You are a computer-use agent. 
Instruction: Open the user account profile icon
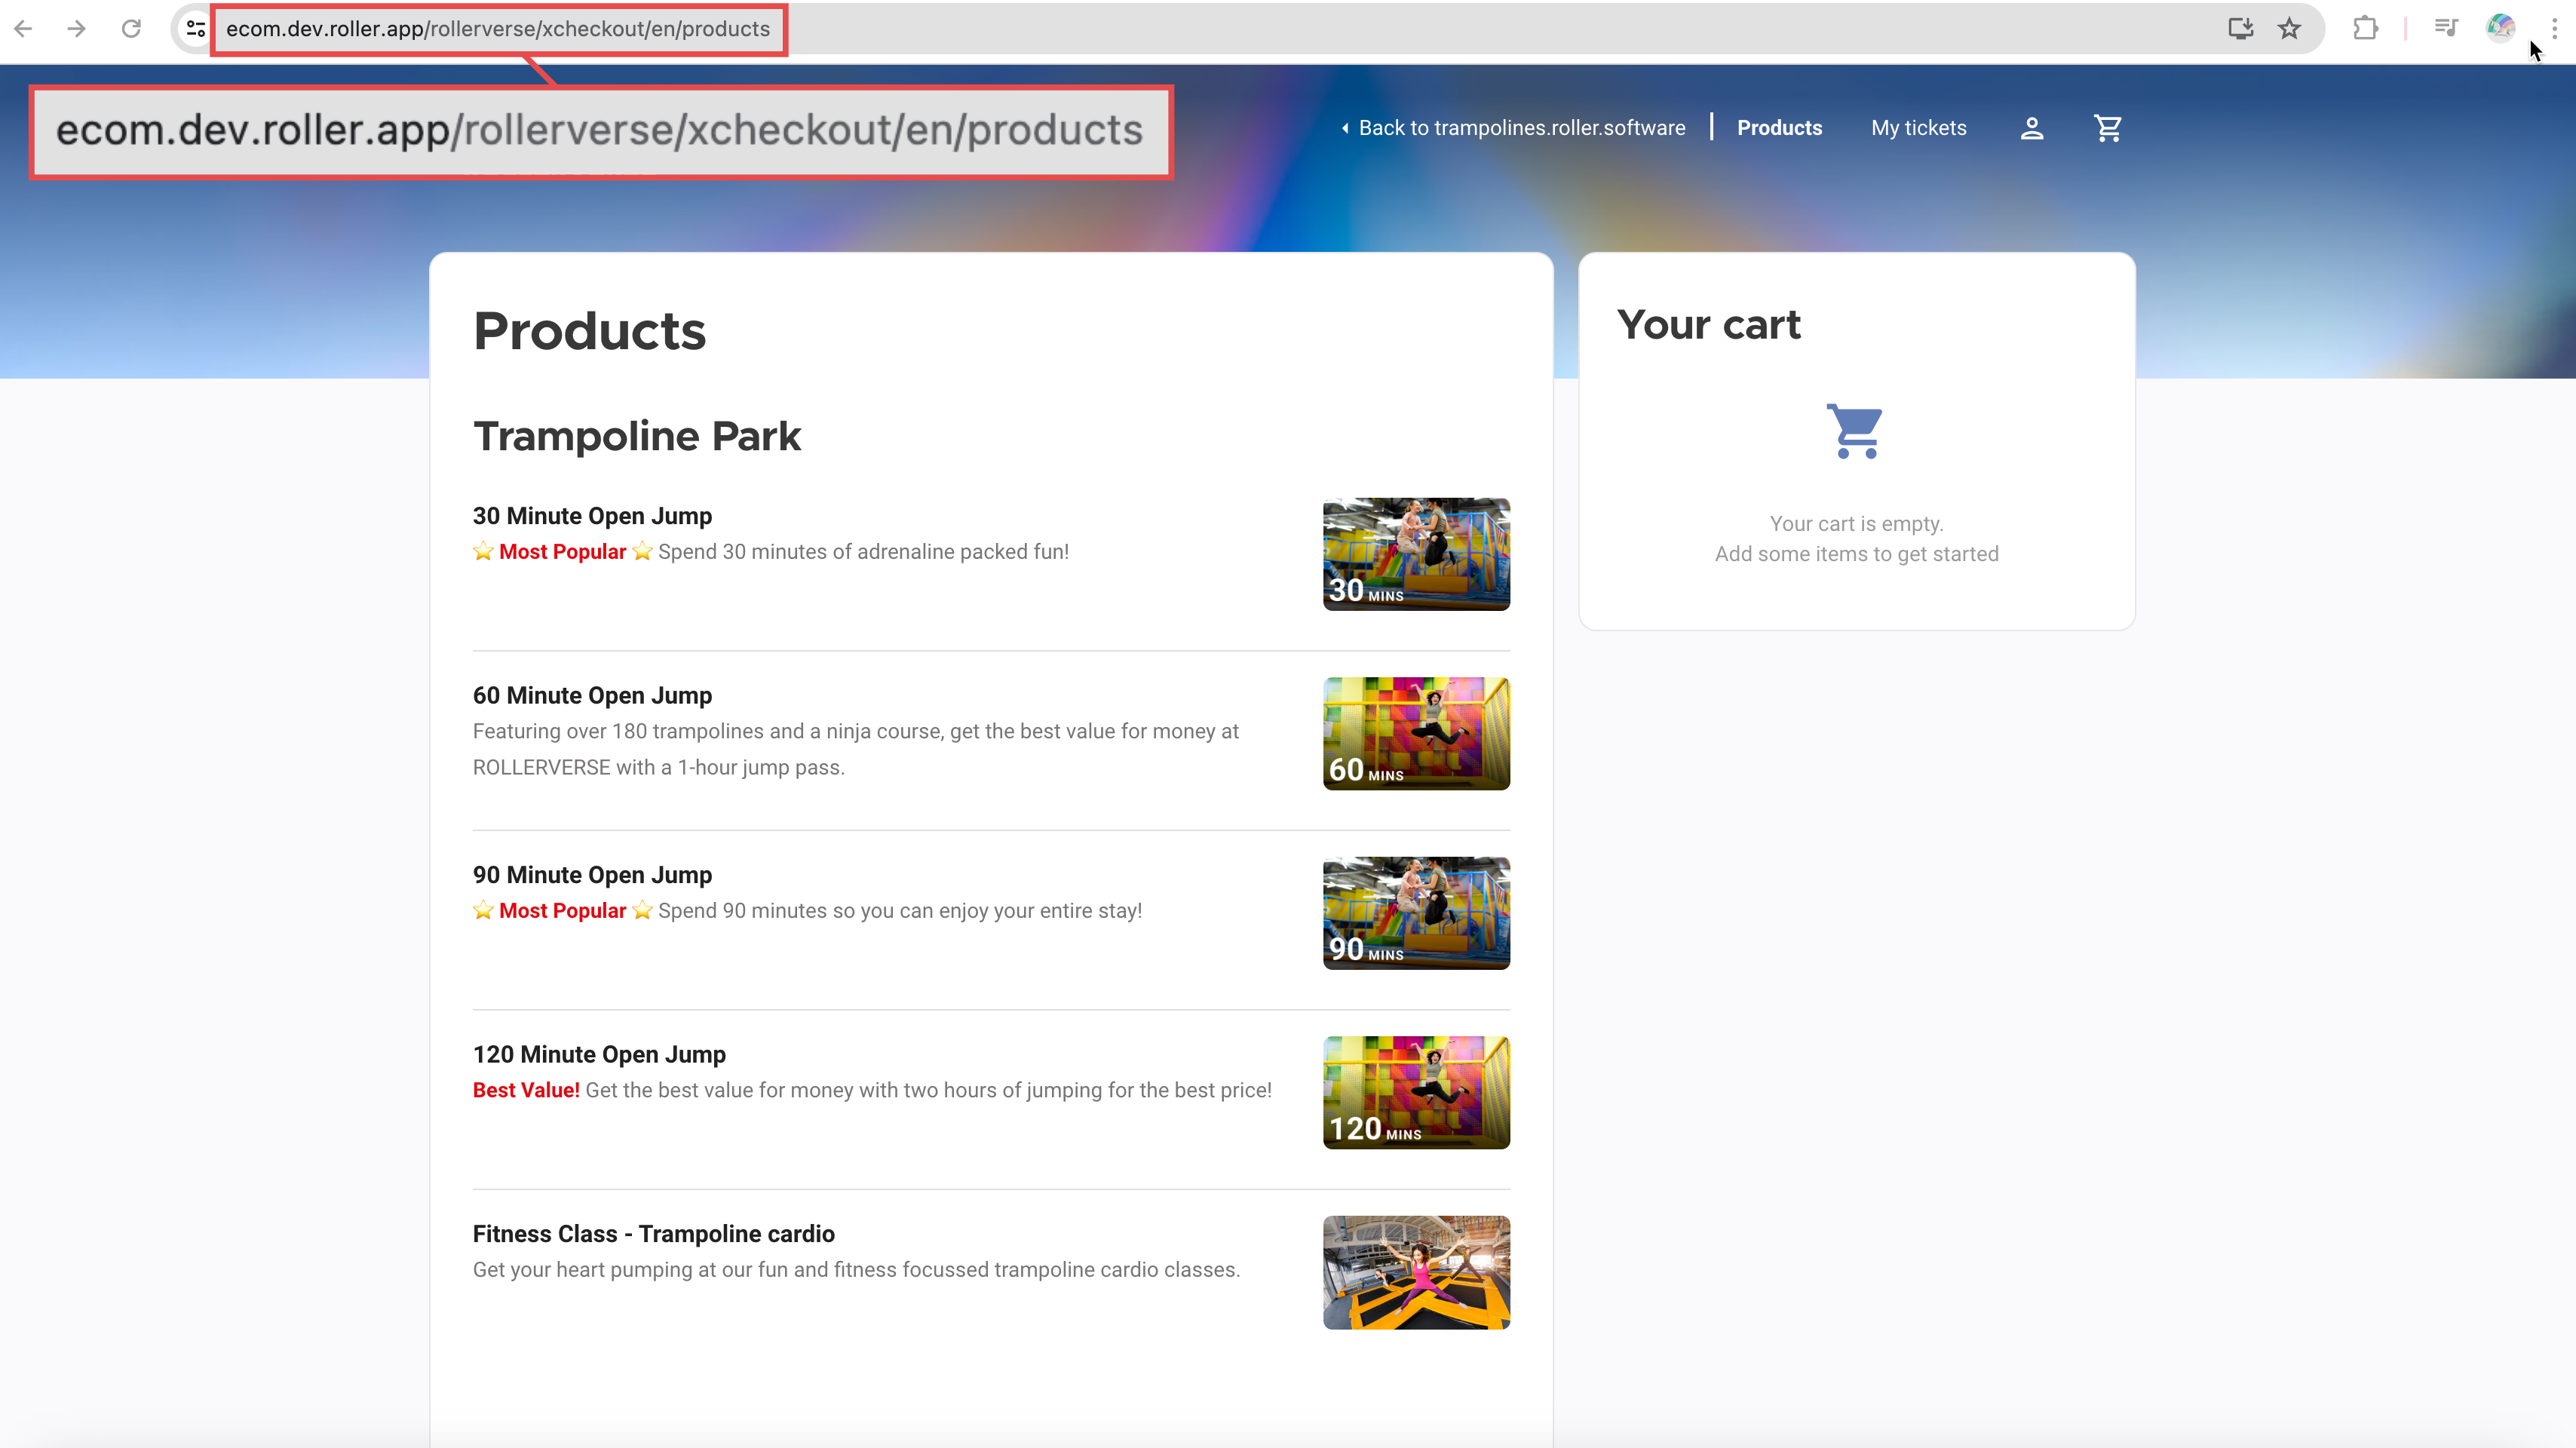tap(2031, 128)
